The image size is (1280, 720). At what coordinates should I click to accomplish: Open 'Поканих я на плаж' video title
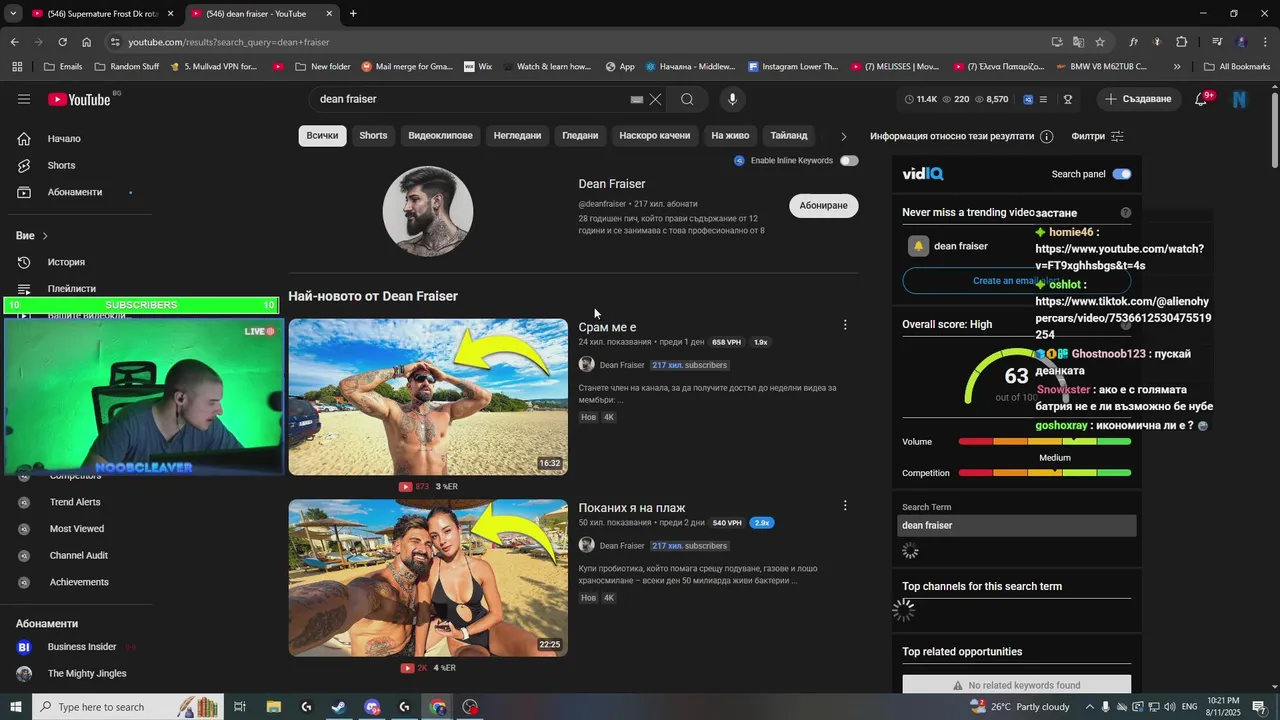point(632,509)
